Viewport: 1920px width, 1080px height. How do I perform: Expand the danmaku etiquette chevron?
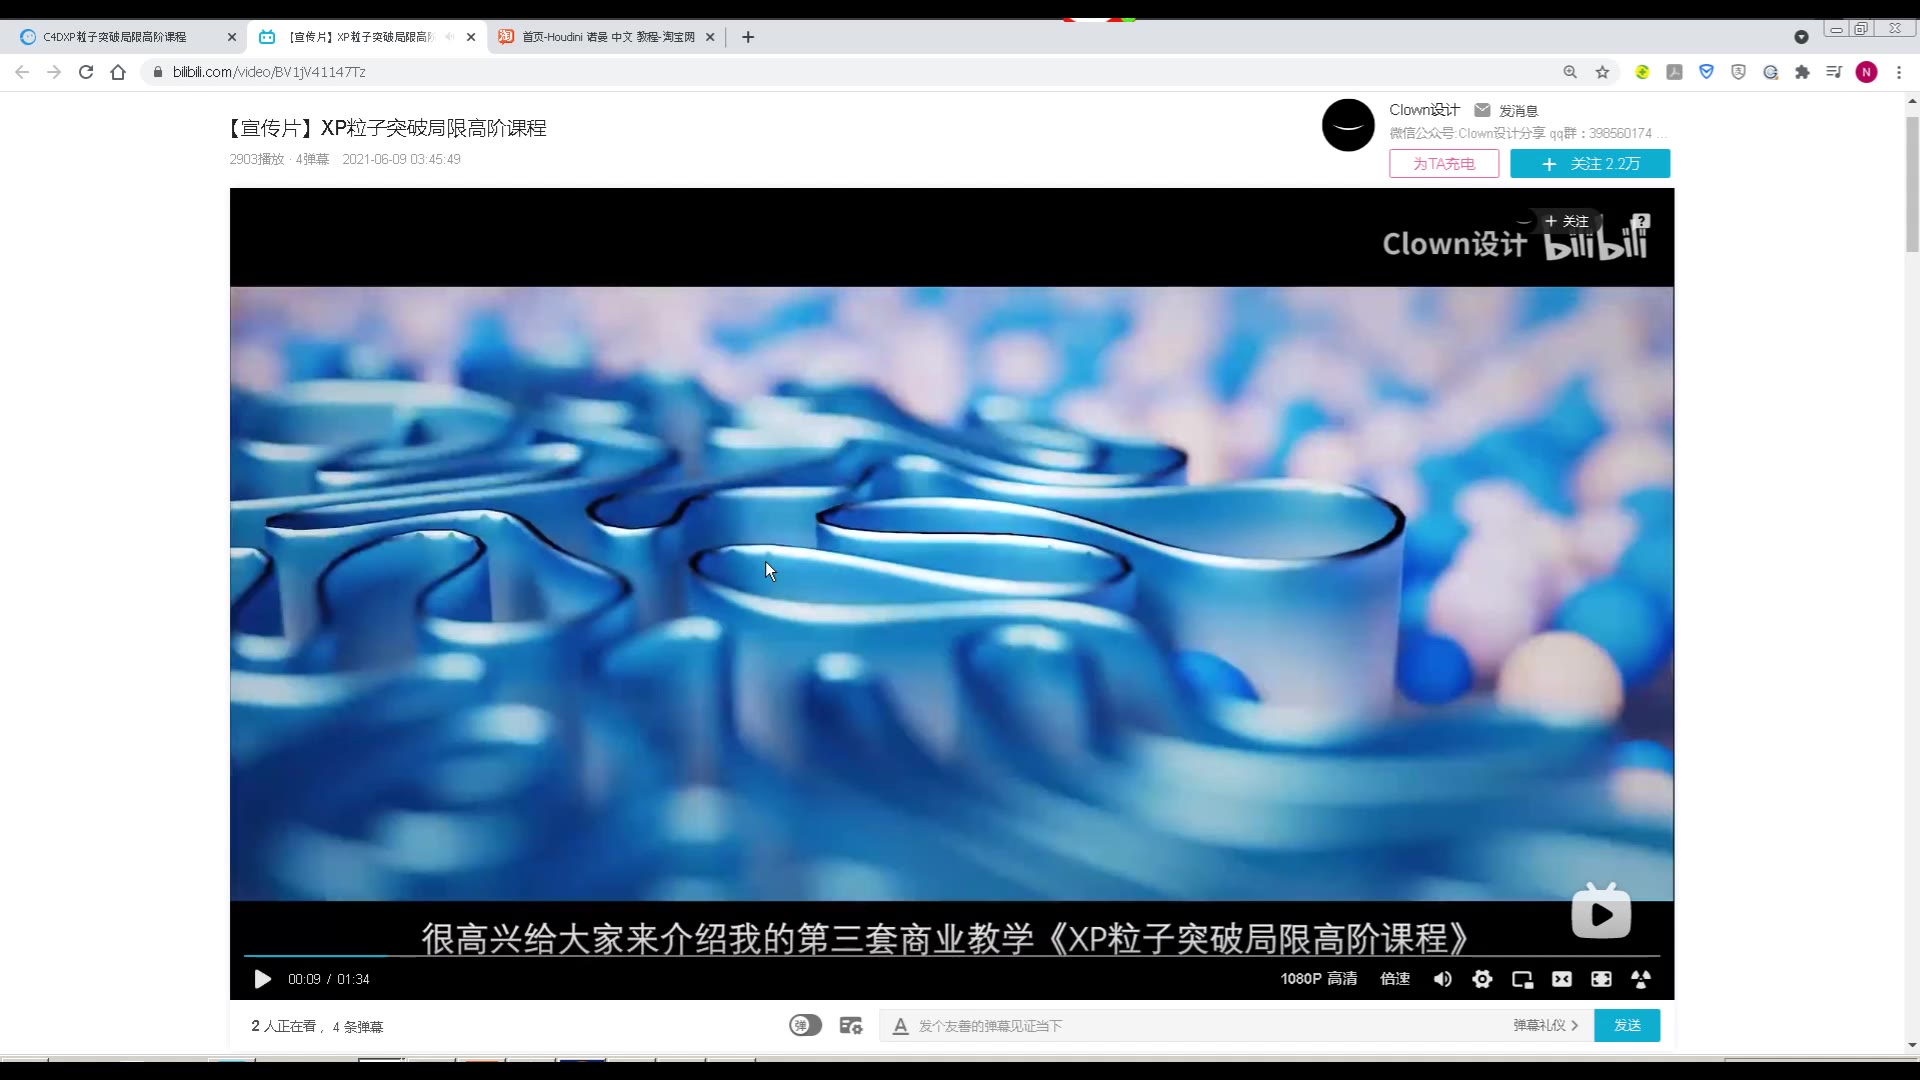[x=1575, y=1025]
